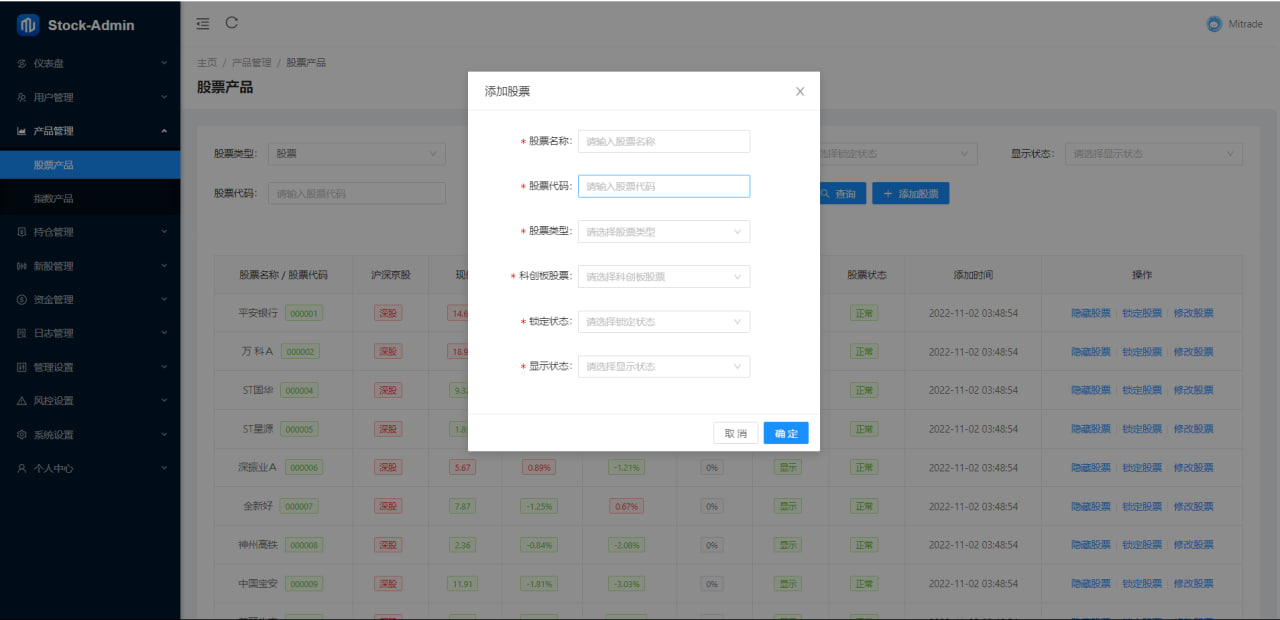1280x620 pixels.
Task: Click the refresh icon in the top bar
Action: point(232,23)
